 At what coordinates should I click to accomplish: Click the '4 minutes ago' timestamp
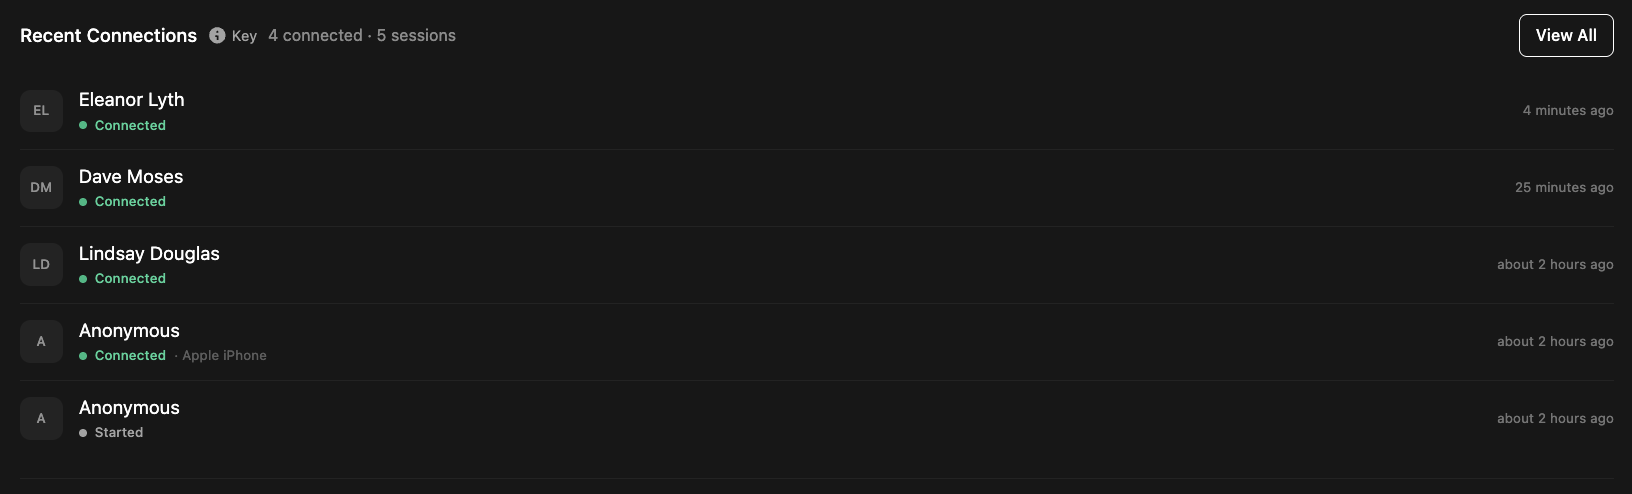coord(1567,111)
